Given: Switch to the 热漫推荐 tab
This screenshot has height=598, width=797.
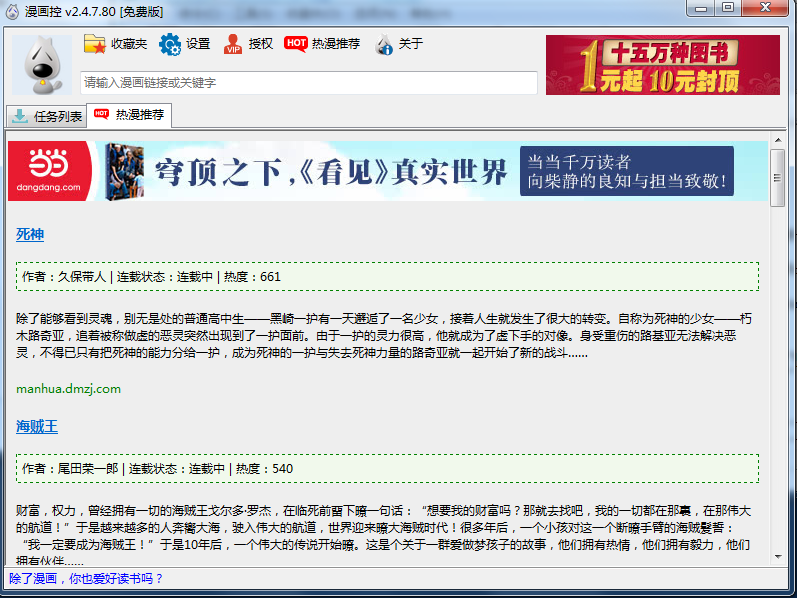Looking at the screenshot, I should point(129,115).
